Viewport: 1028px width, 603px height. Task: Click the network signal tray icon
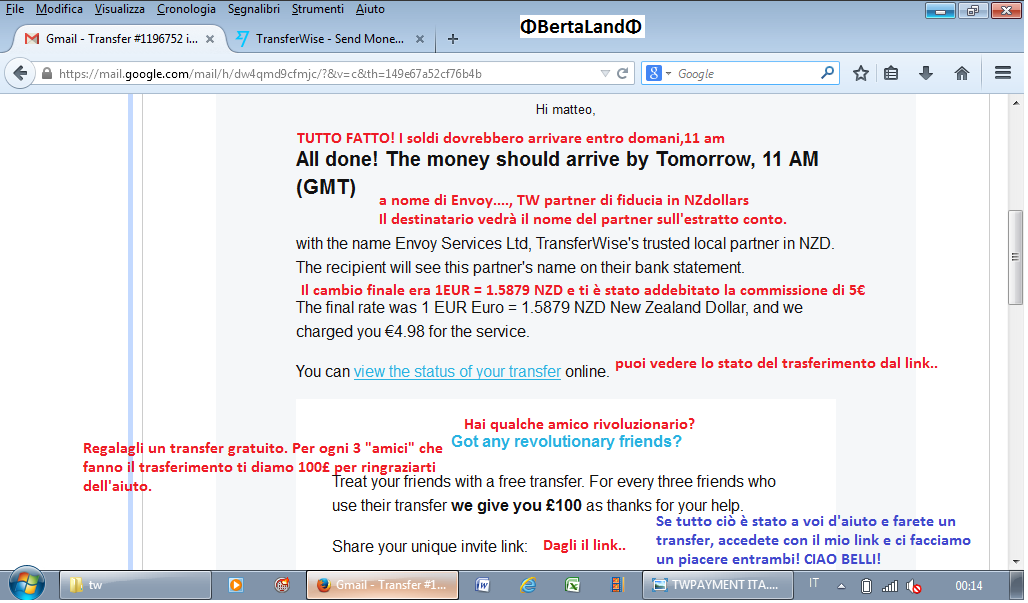(x=890, y=586)
